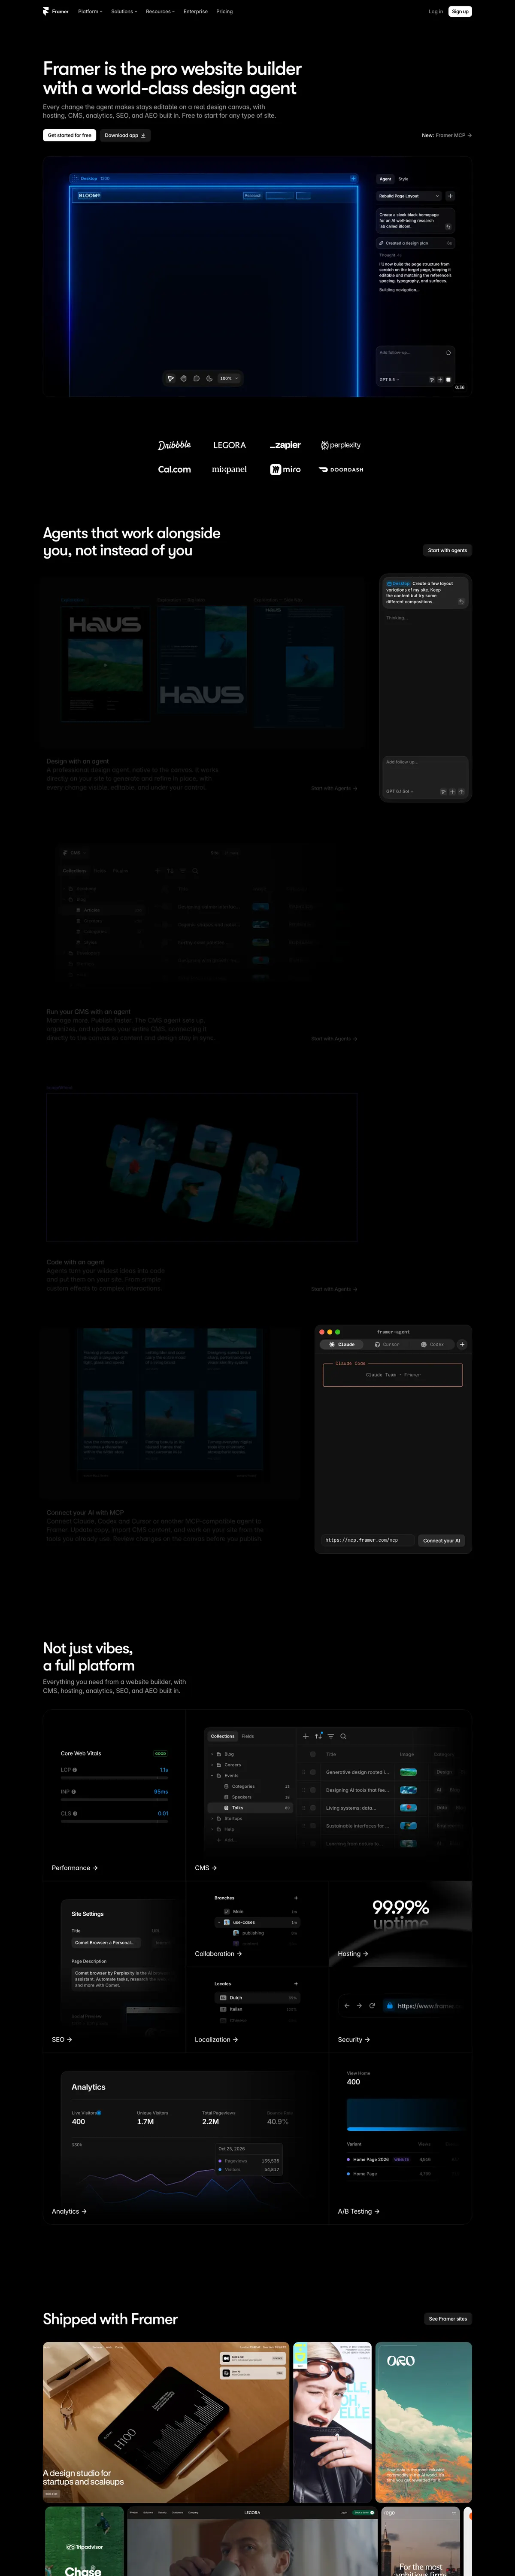Click the filter icon in CMS toolbar
Image resolution: width=515 pixels, height=2576 pixels.
click(x=331, y=1736)
